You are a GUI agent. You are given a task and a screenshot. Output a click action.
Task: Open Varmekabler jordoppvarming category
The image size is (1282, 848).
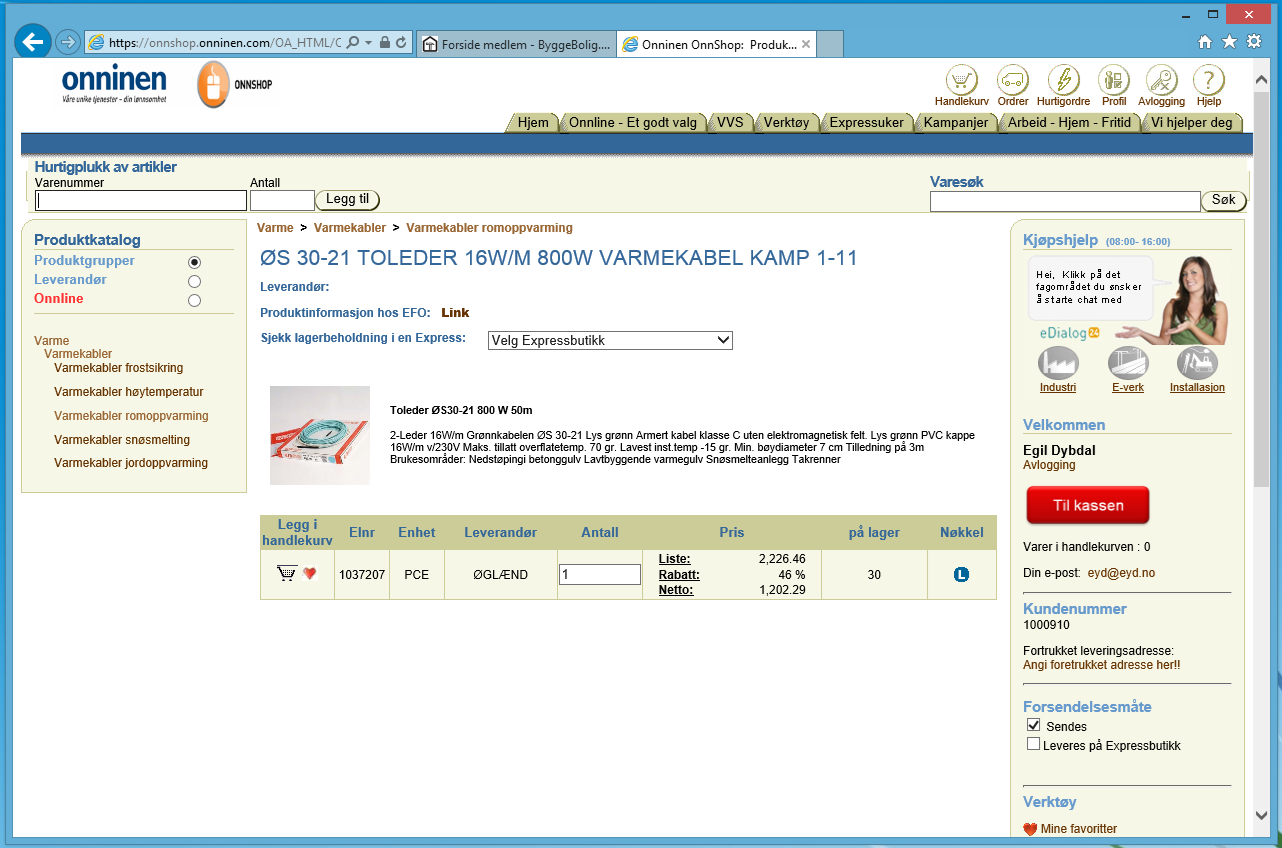point(131,463)
